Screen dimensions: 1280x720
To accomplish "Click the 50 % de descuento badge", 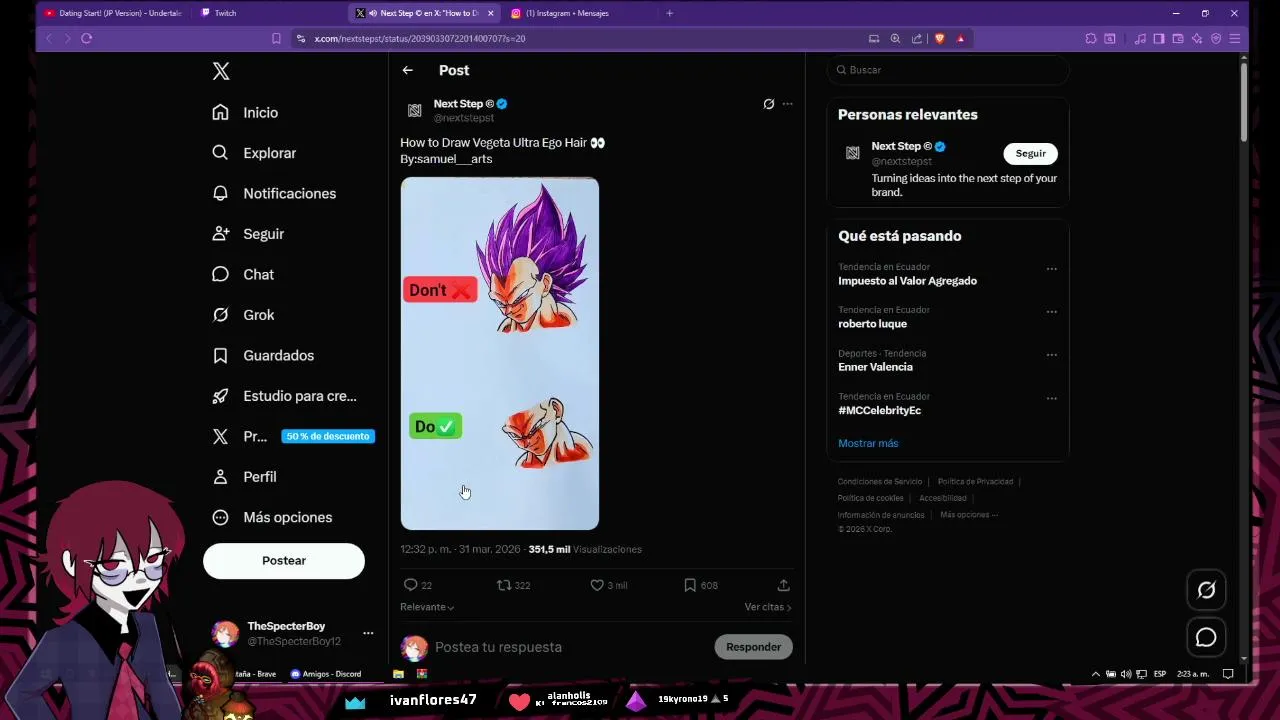I will click(328, 436).
